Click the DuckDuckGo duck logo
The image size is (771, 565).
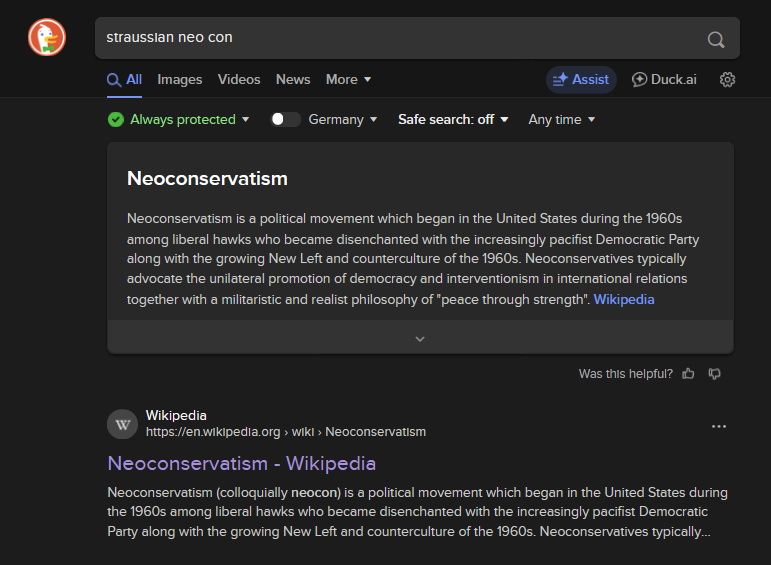click(x=47, y=37)
